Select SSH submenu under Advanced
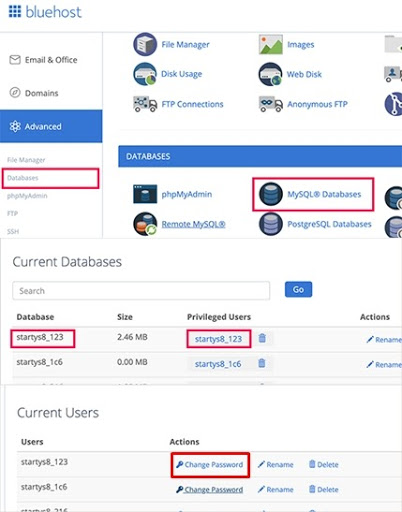 [13, 231]
